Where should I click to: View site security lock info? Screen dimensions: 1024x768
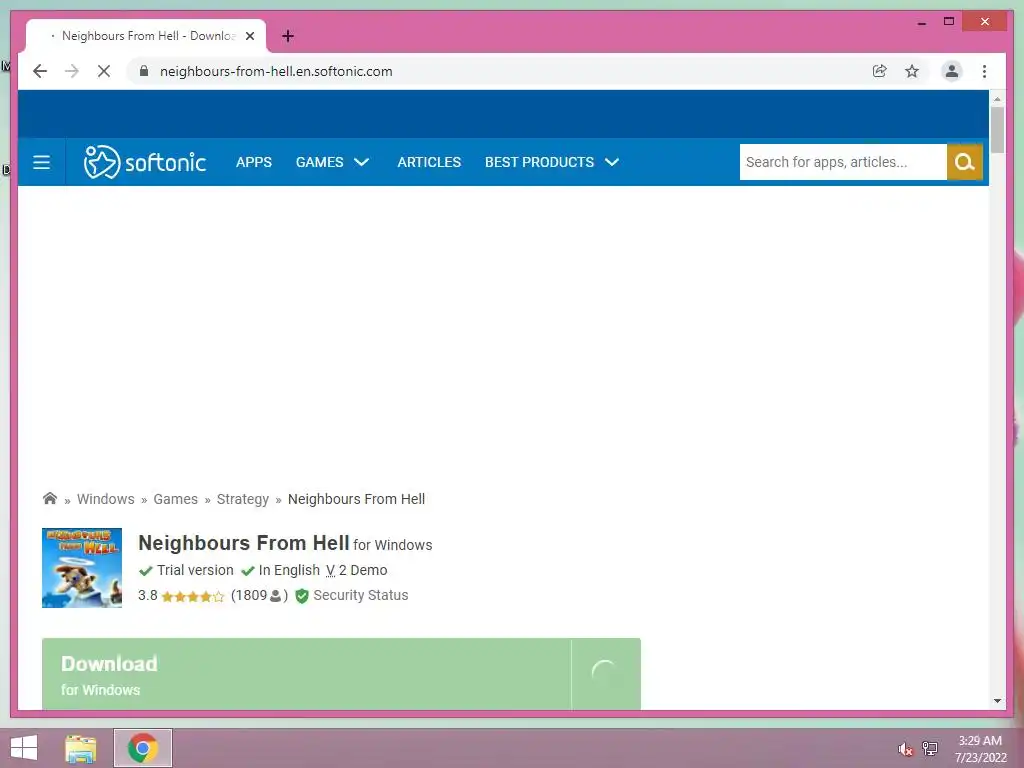[144, 71]
